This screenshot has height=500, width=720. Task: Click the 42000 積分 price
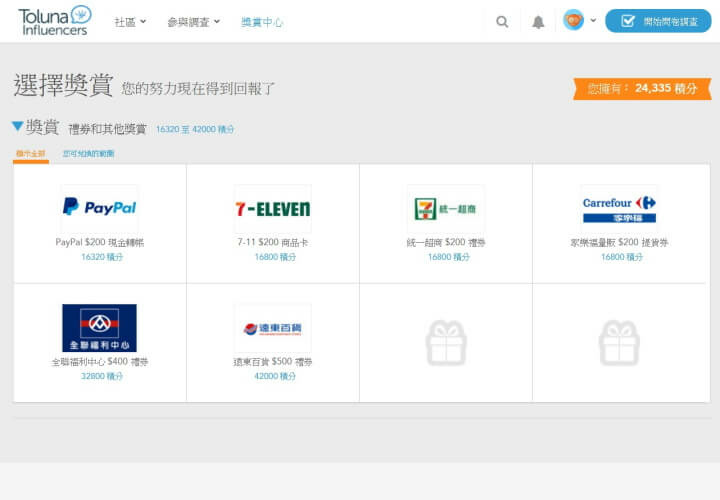tap(275, 376)
